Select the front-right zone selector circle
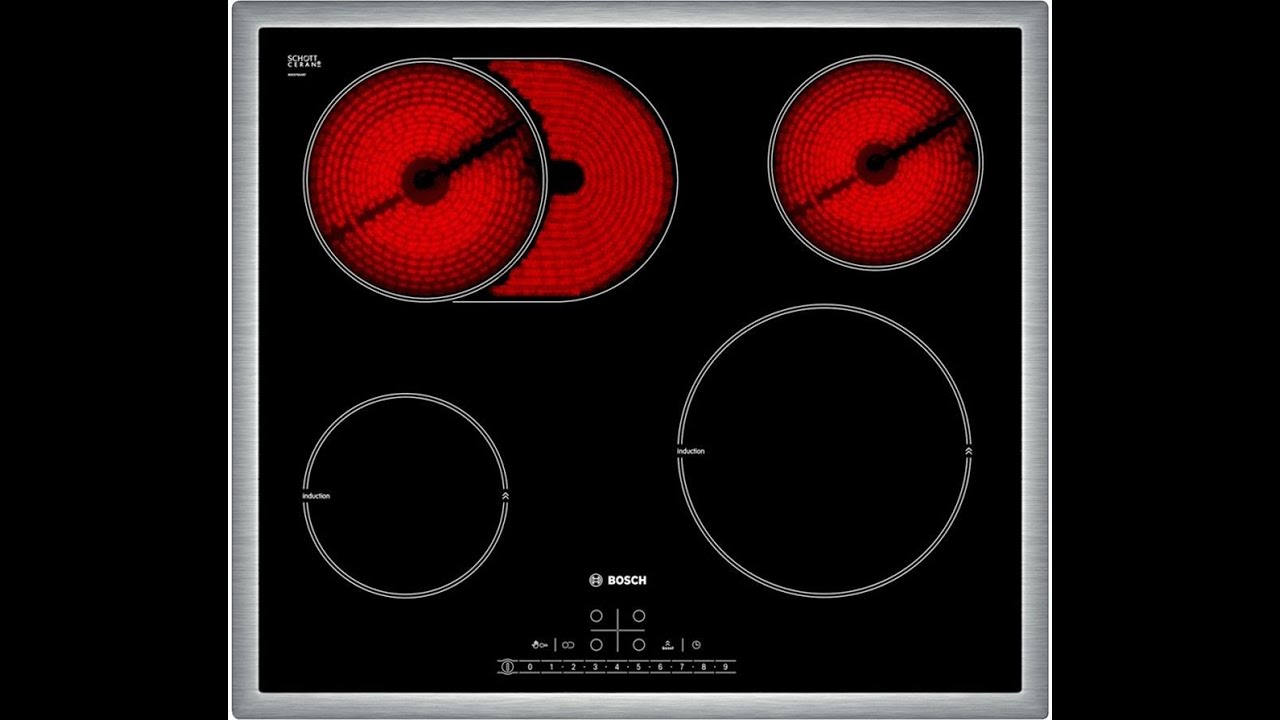This screenshot has width=1280, height=720. coord(639,645)
